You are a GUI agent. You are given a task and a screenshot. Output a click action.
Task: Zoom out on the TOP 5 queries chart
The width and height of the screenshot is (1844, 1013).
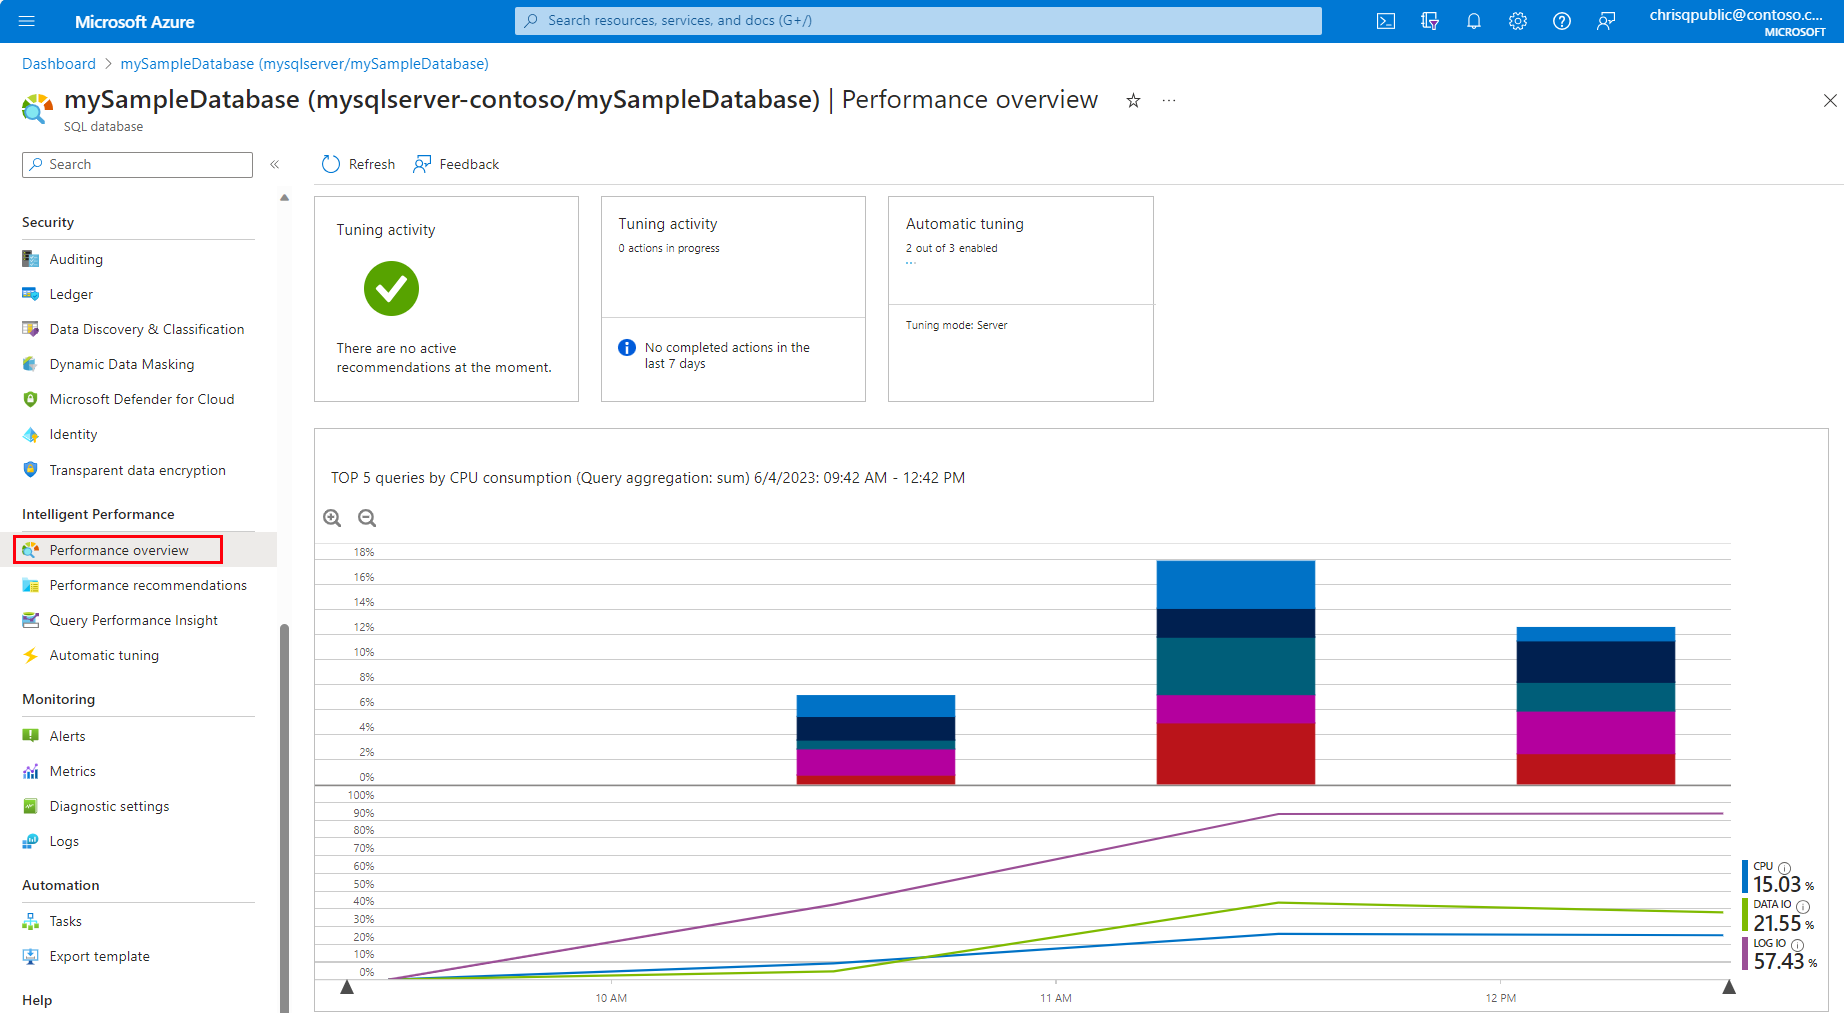pyautogui.click(x=367, y=518)
